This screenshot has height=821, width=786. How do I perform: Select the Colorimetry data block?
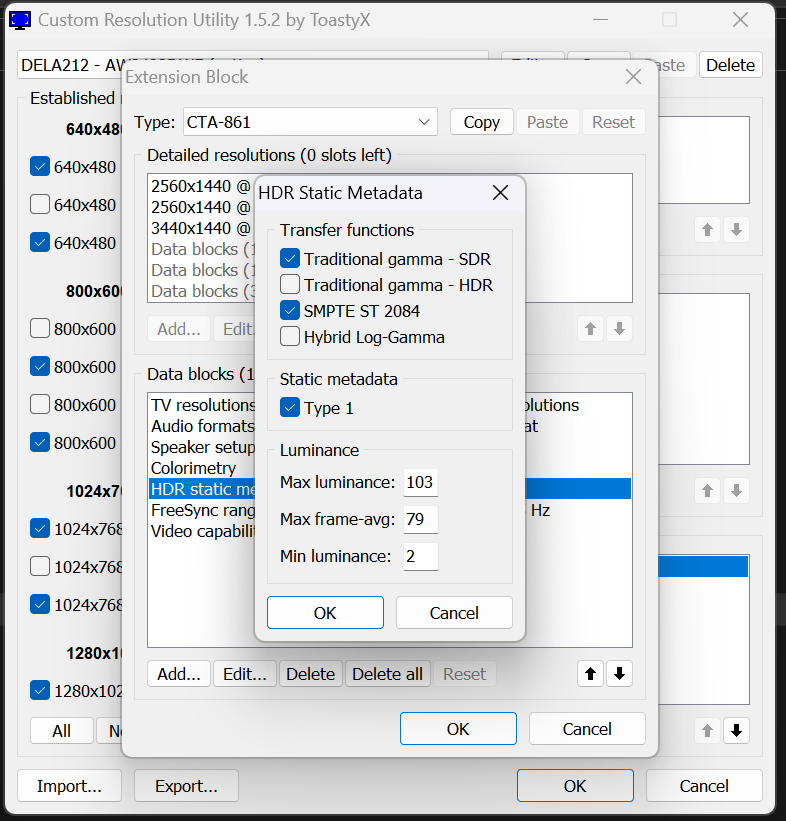click(193, 468)
